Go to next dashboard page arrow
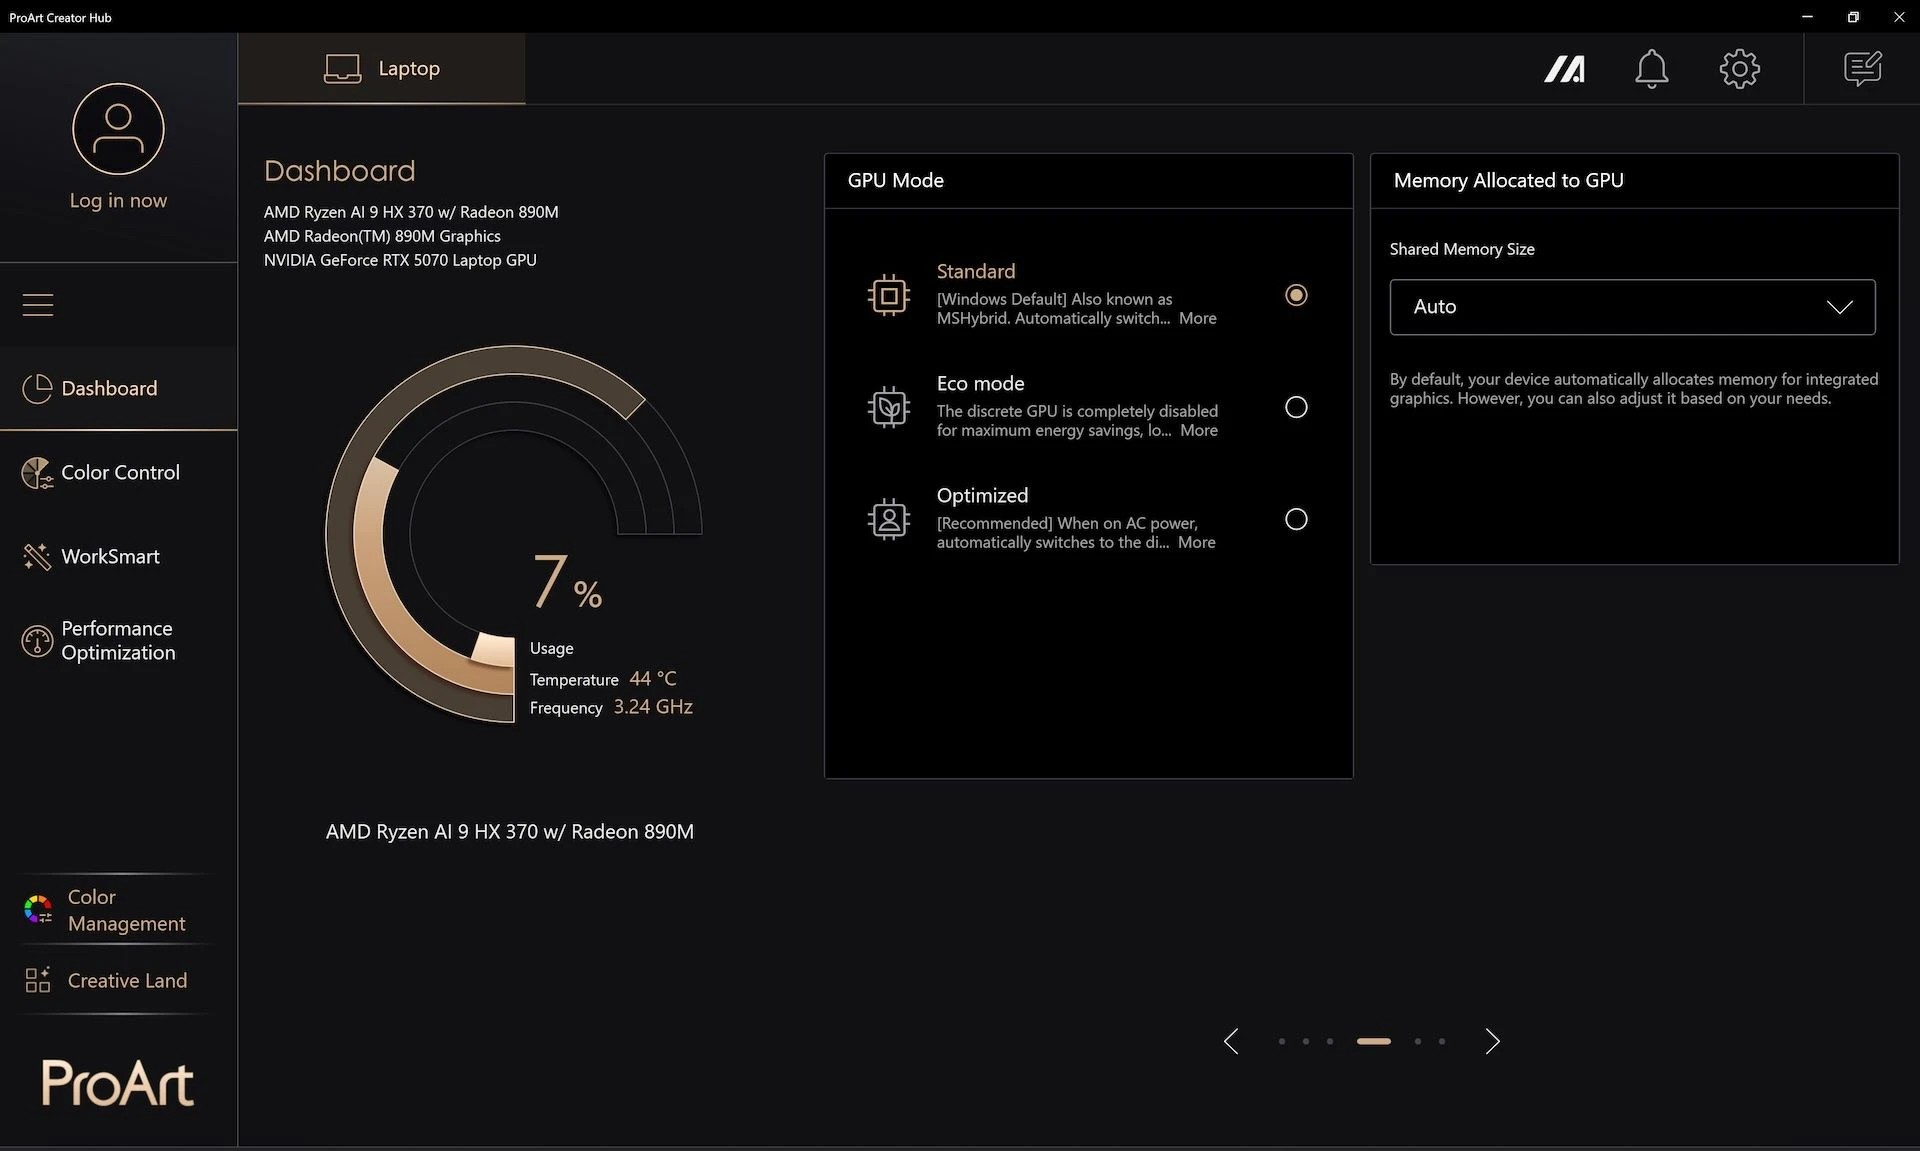The width and height of the screenshot is (1920, 1151). [1492, 1041]
